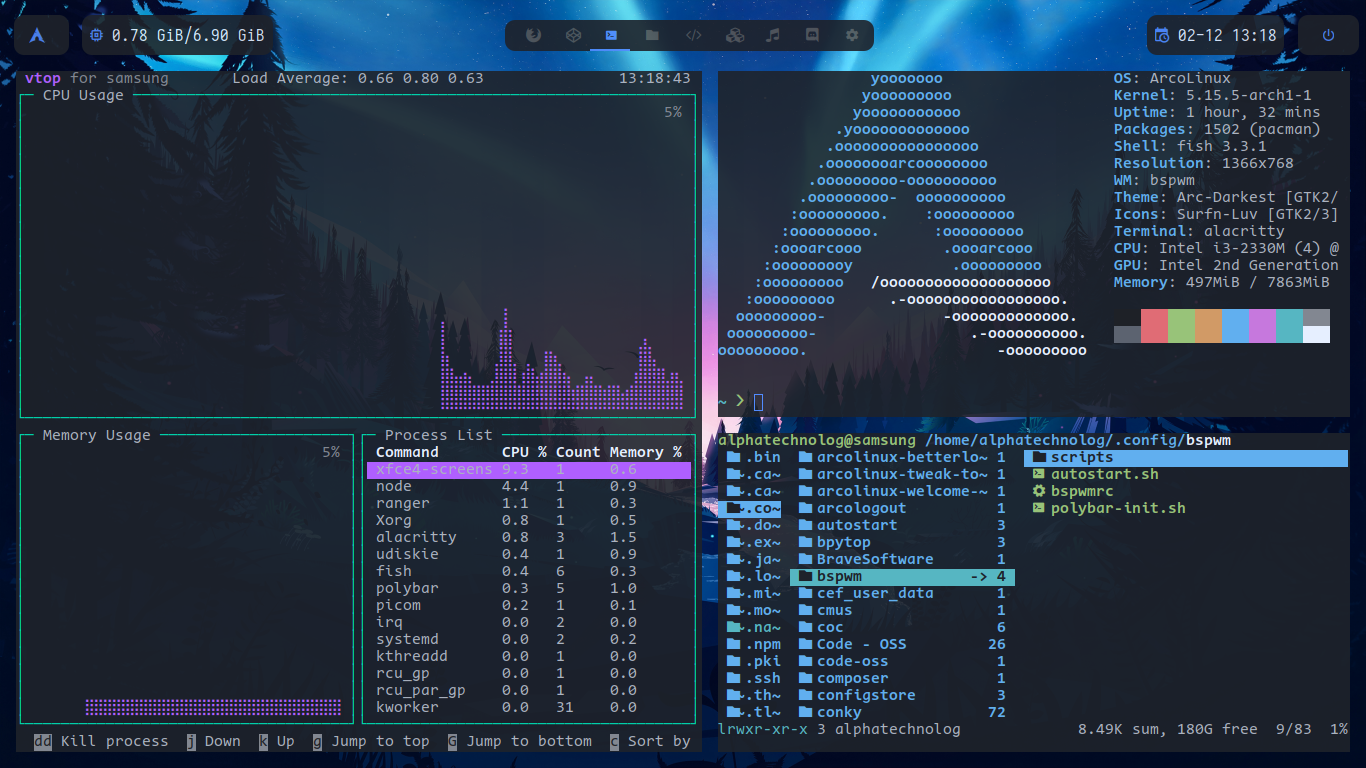Click the calendar icon next to 02-12

click(x=1161, y=35)
